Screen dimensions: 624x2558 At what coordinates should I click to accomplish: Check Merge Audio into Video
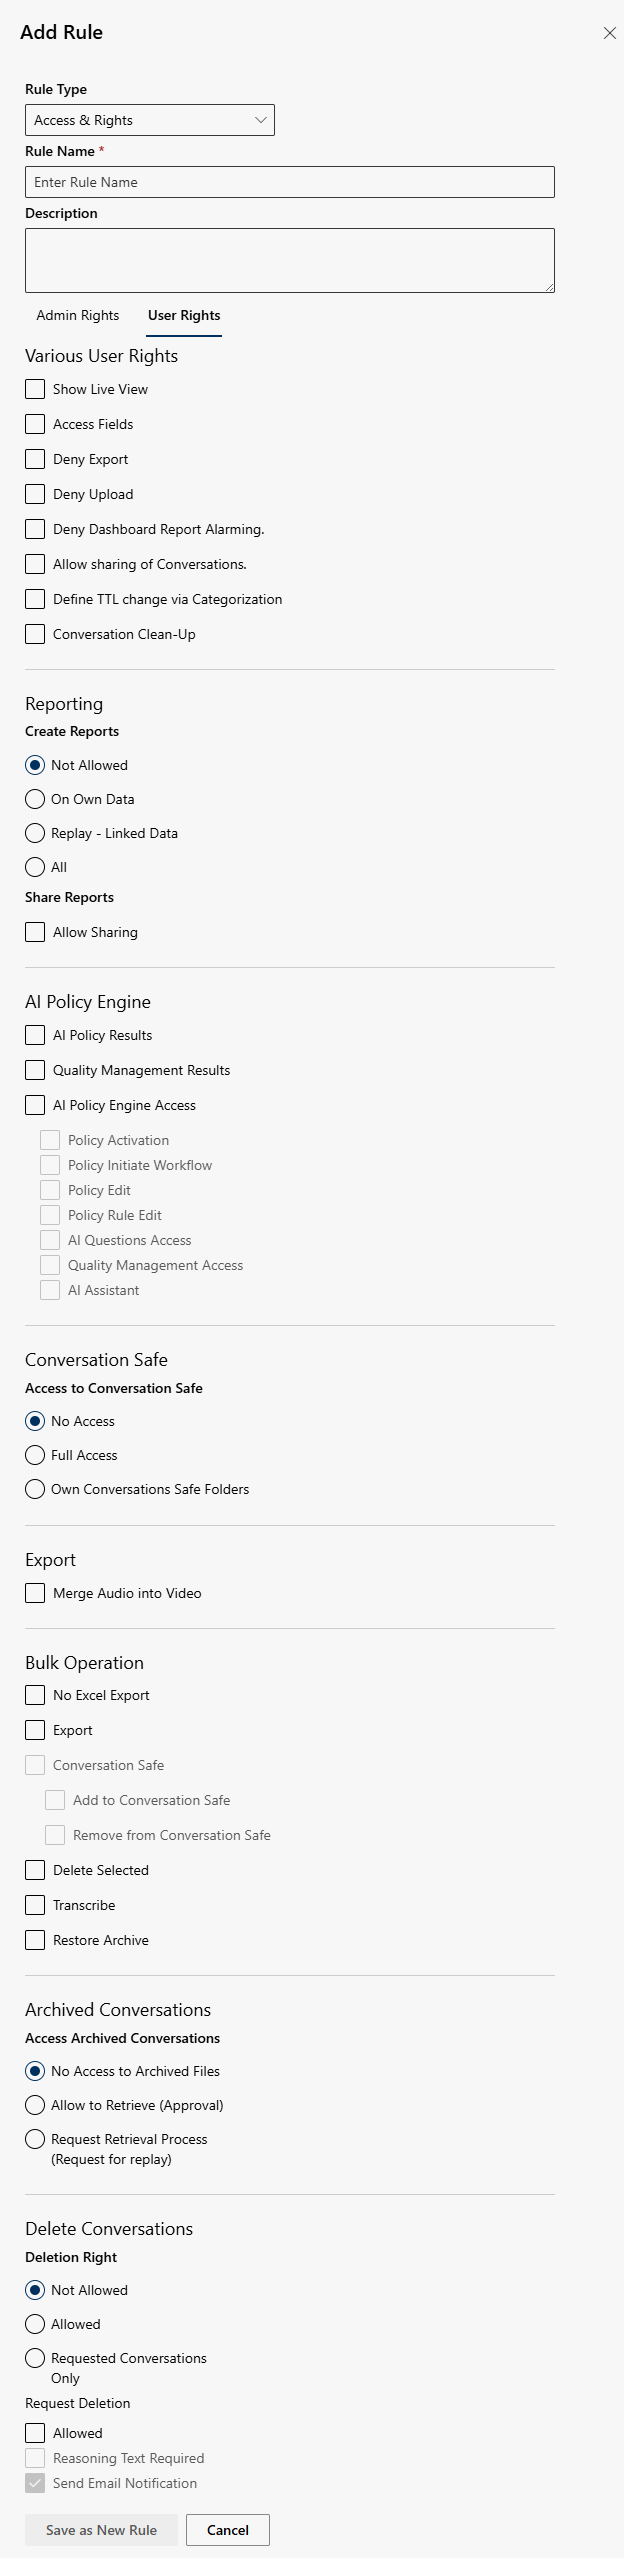click(x=35, y=1592)
